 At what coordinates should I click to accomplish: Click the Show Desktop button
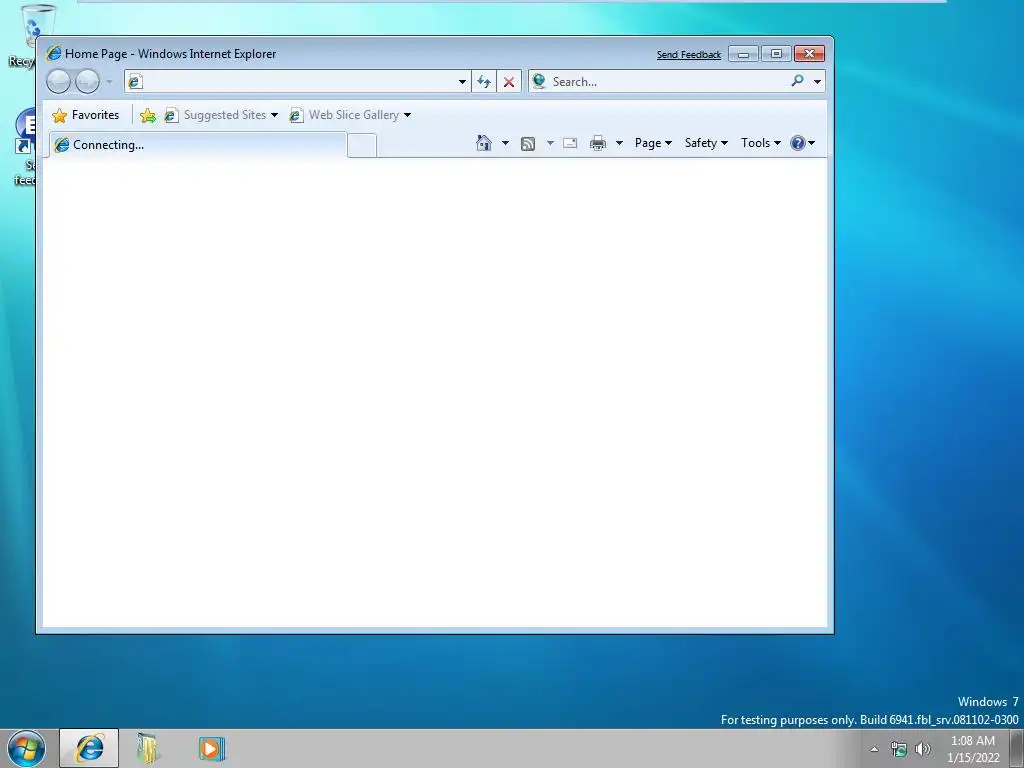(x=1017, y=749)
